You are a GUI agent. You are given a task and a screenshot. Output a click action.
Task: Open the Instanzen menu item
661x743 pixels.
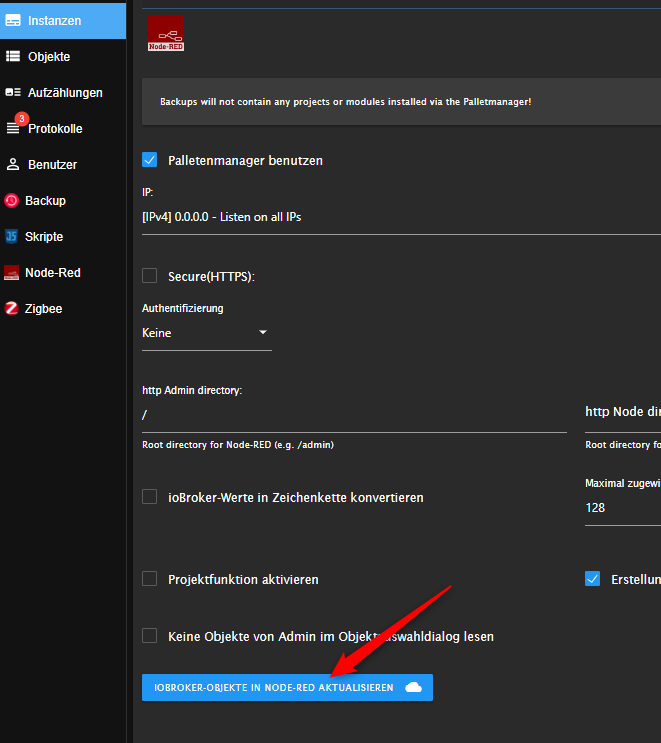pyautogui.click(x=63, y=20)
